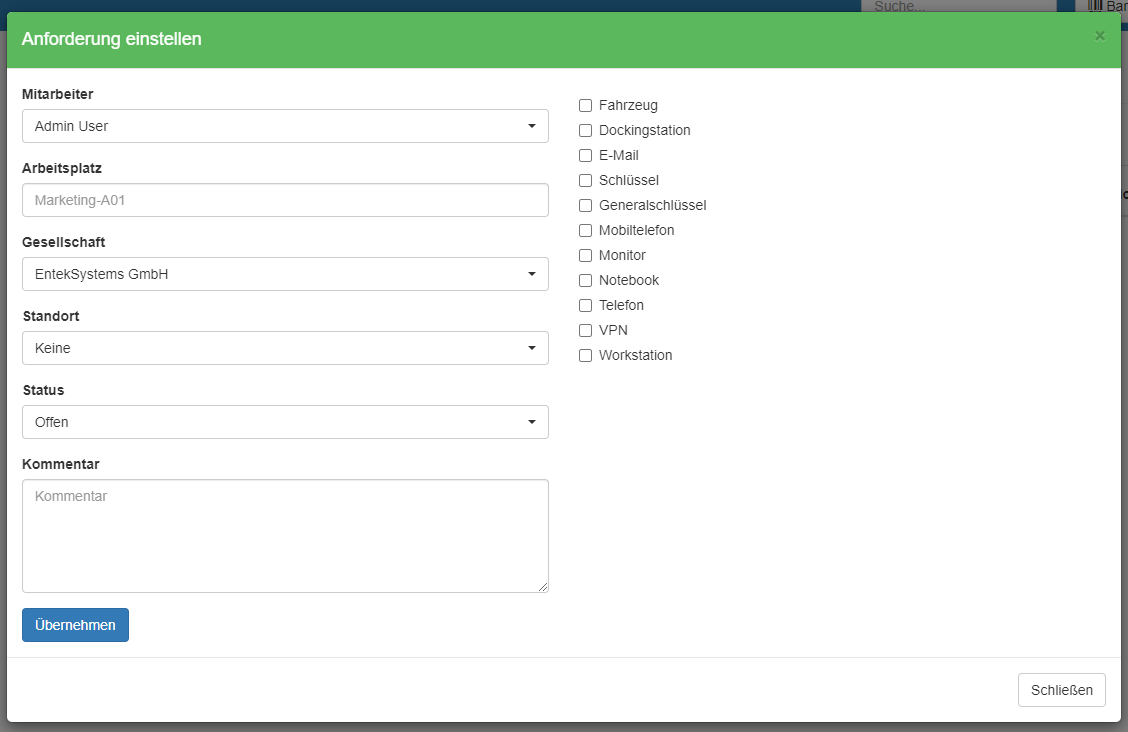
Task: Tick the Dockingstation checkbox
Action: pyautogui.click(x=586, y=130)
